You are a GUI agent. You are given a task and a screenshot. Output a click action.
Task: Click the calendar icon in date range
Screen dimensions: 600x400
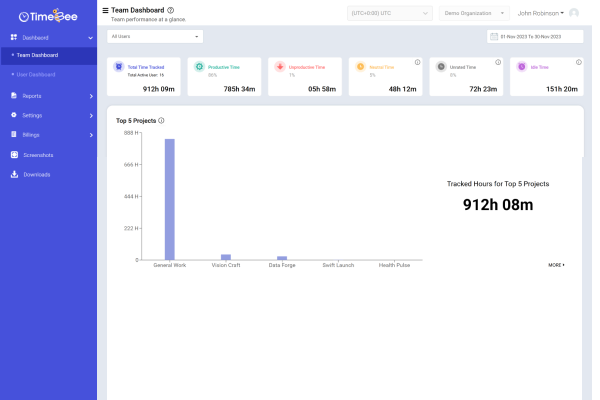tap(494, 36)
